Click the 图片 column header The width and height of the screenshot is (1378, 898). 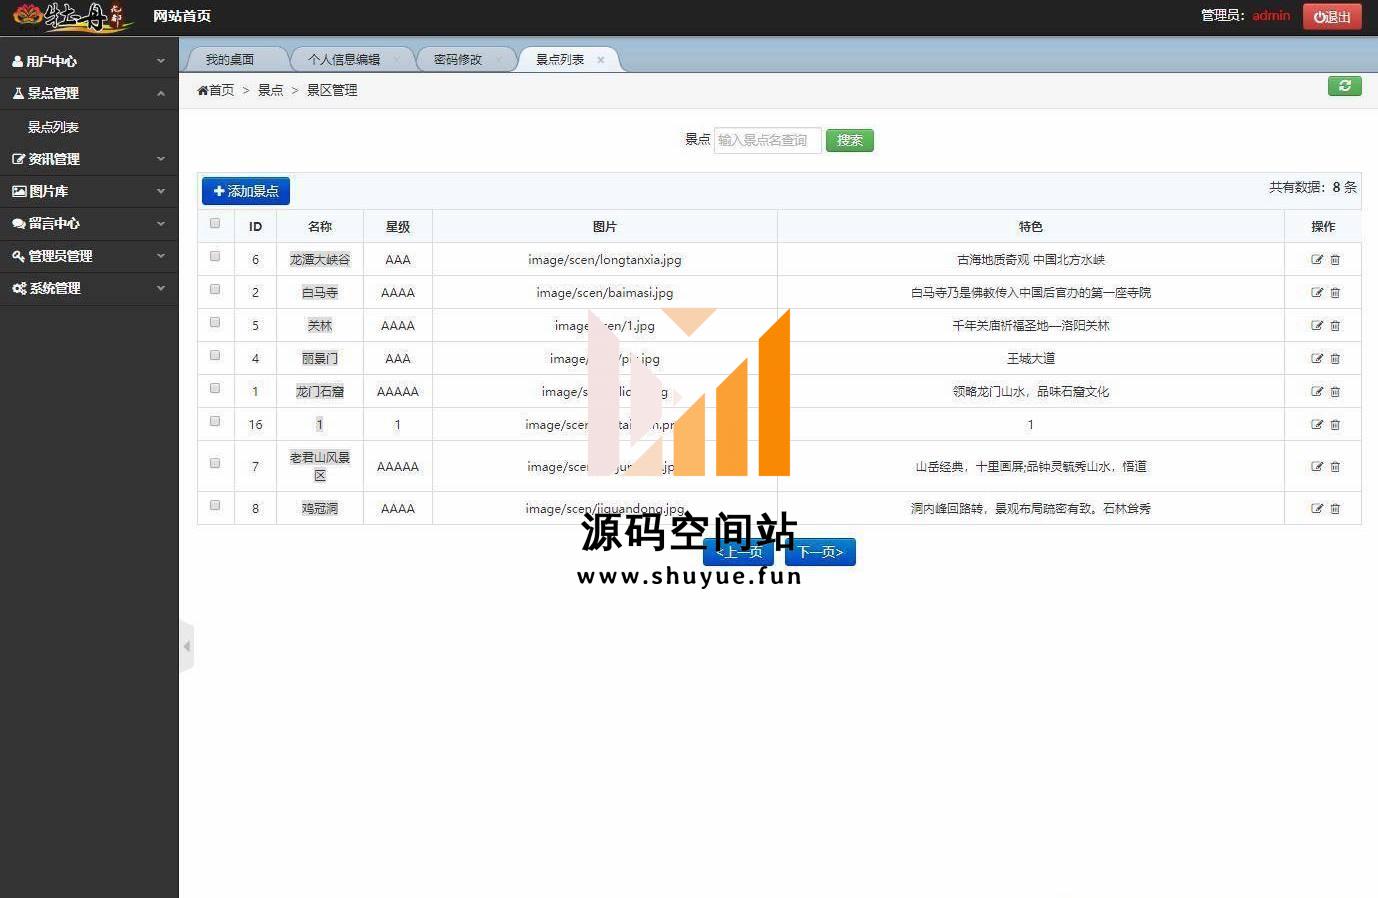point(605,226)
